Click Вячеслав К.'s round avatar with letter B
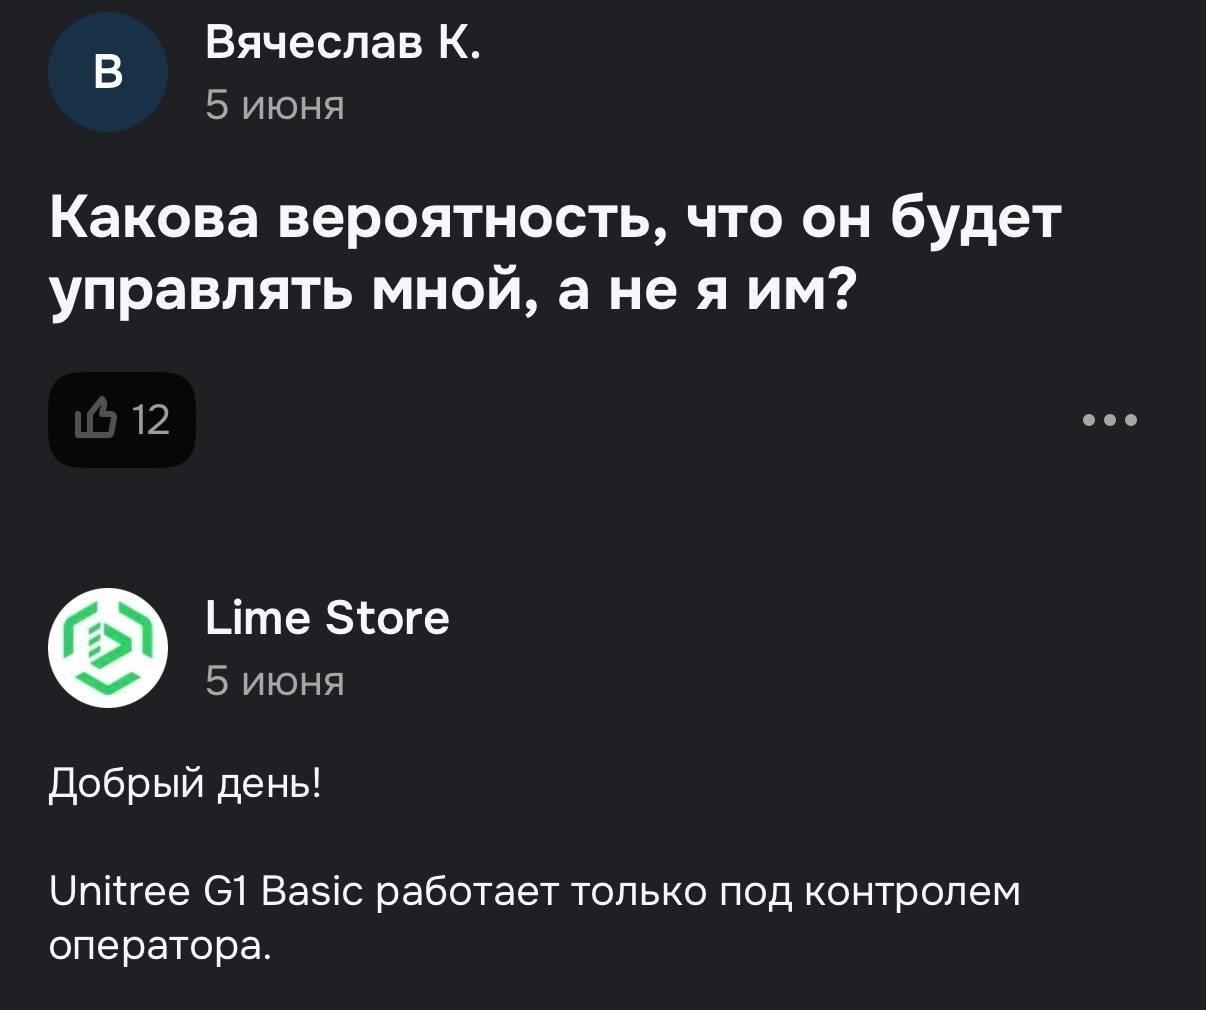Screen dimensions: 1206x1010 (108, 72)
